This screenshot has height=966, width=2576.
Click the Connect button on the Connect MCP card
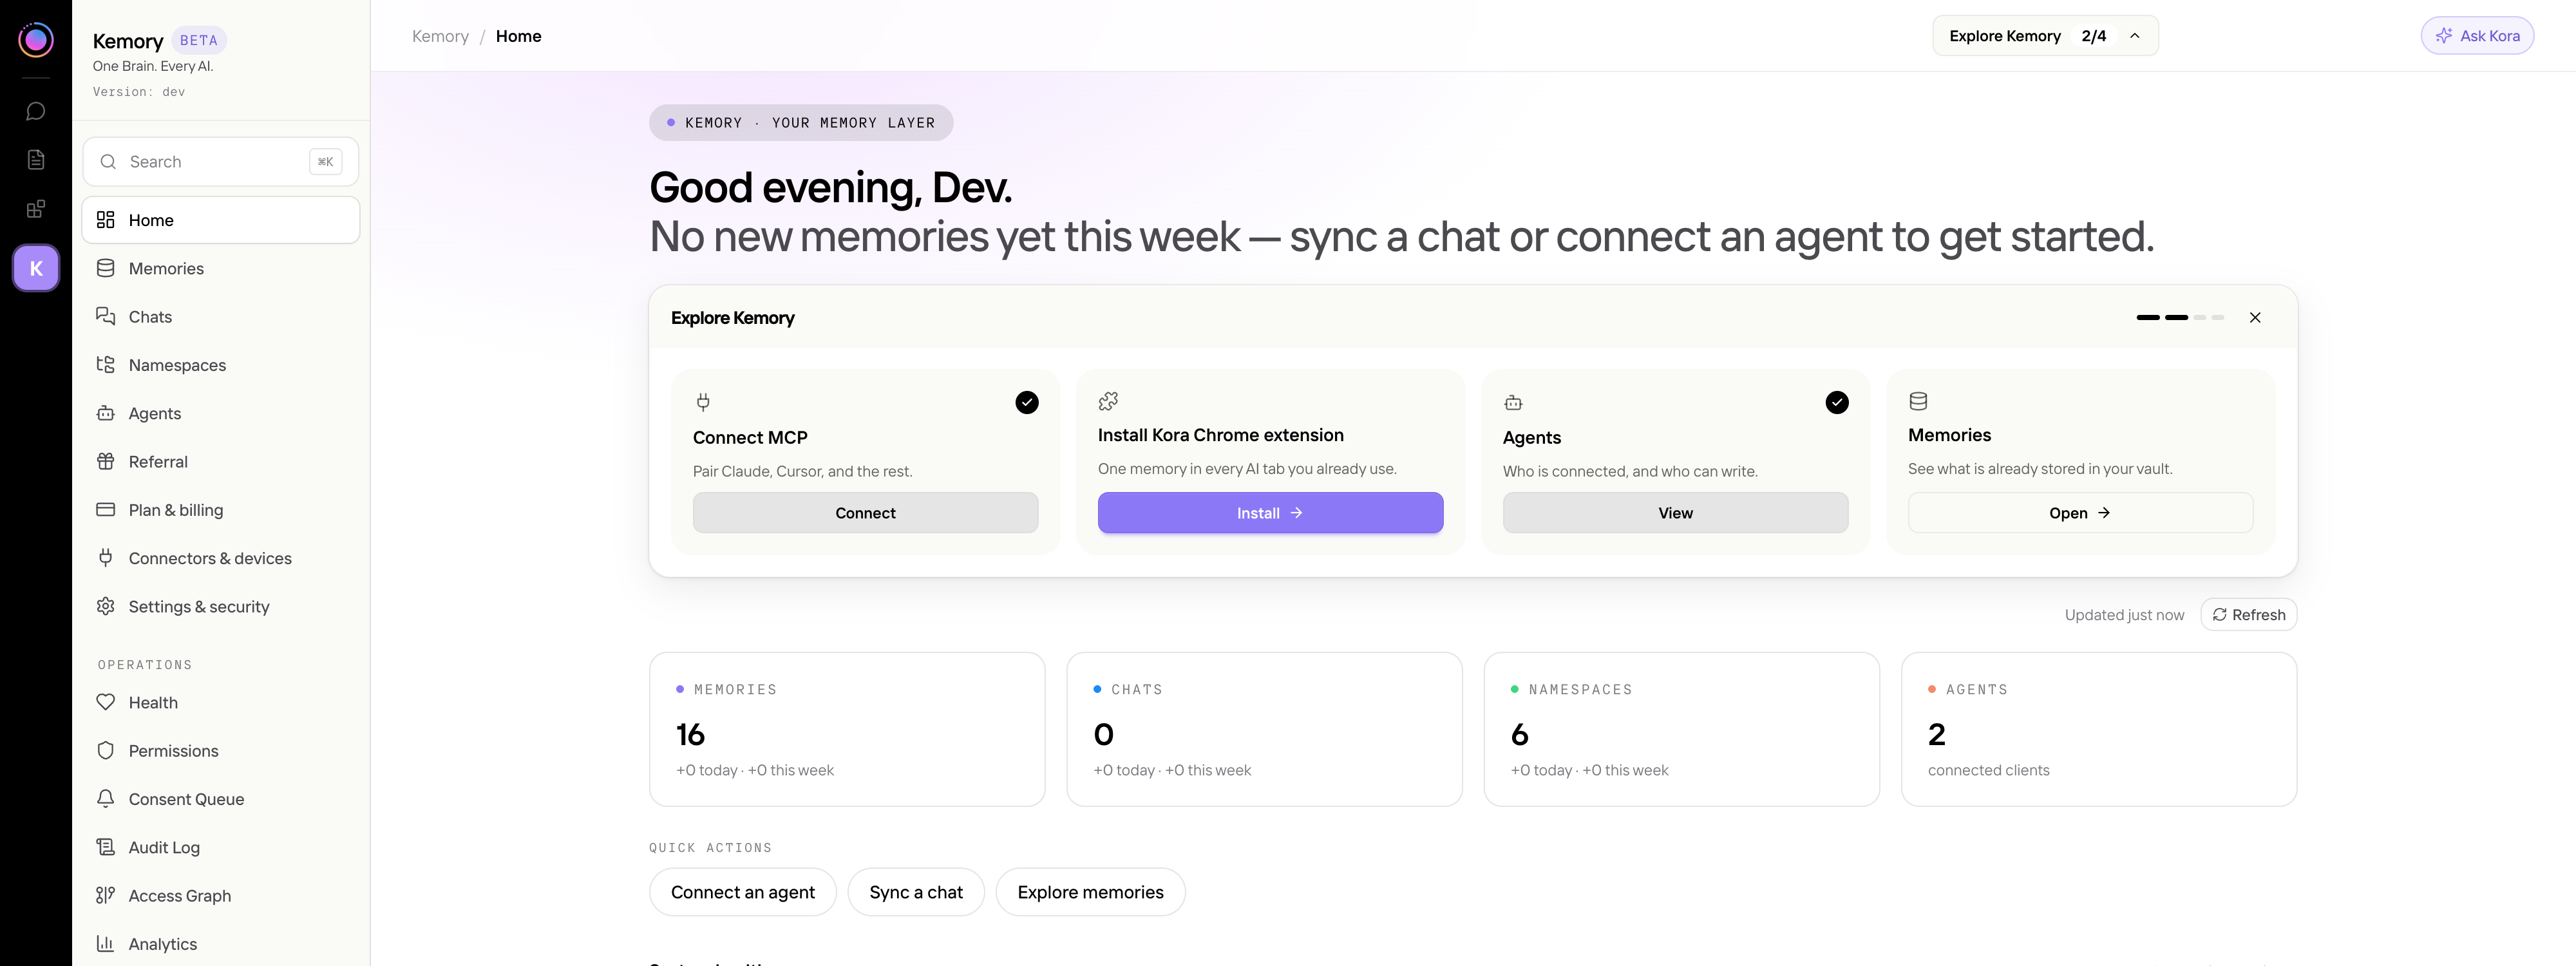(x=865, y=513)
